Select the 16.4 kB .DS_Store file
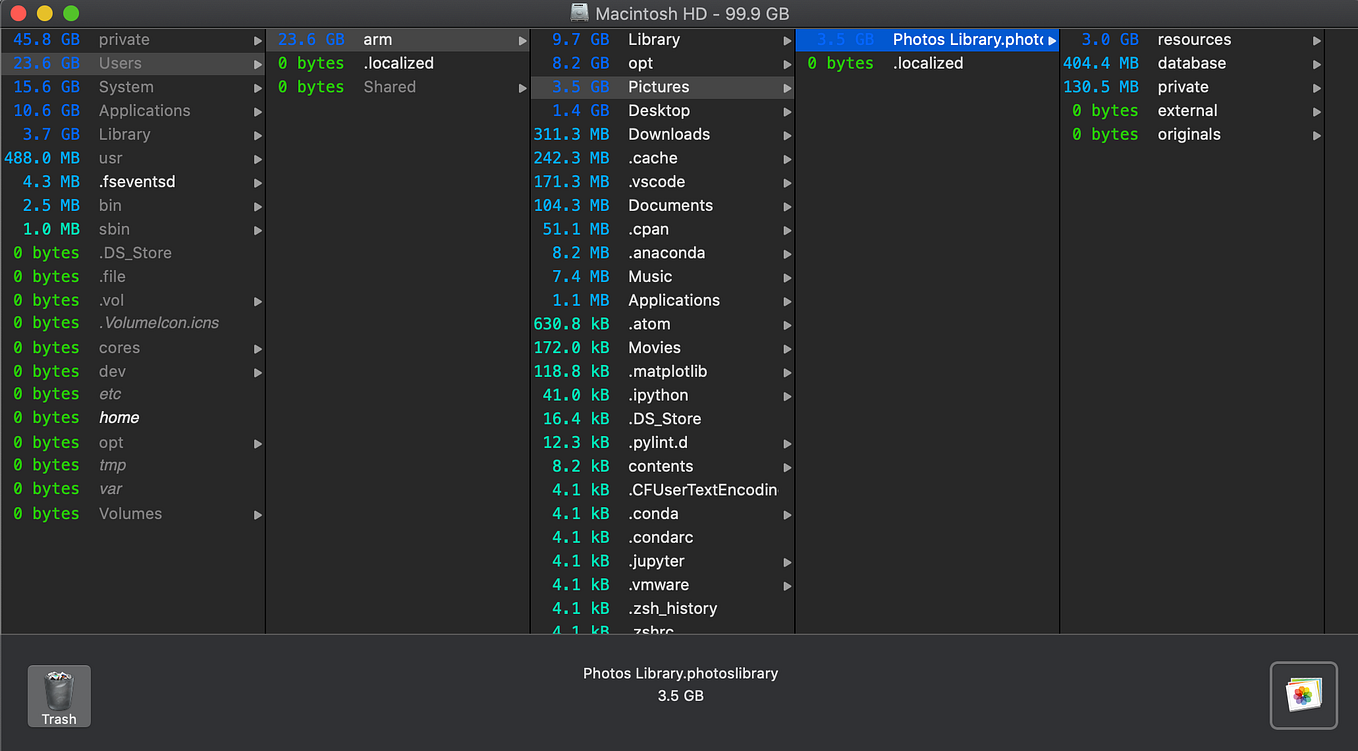The image size is (1358, 751). (x=663, y=419)
